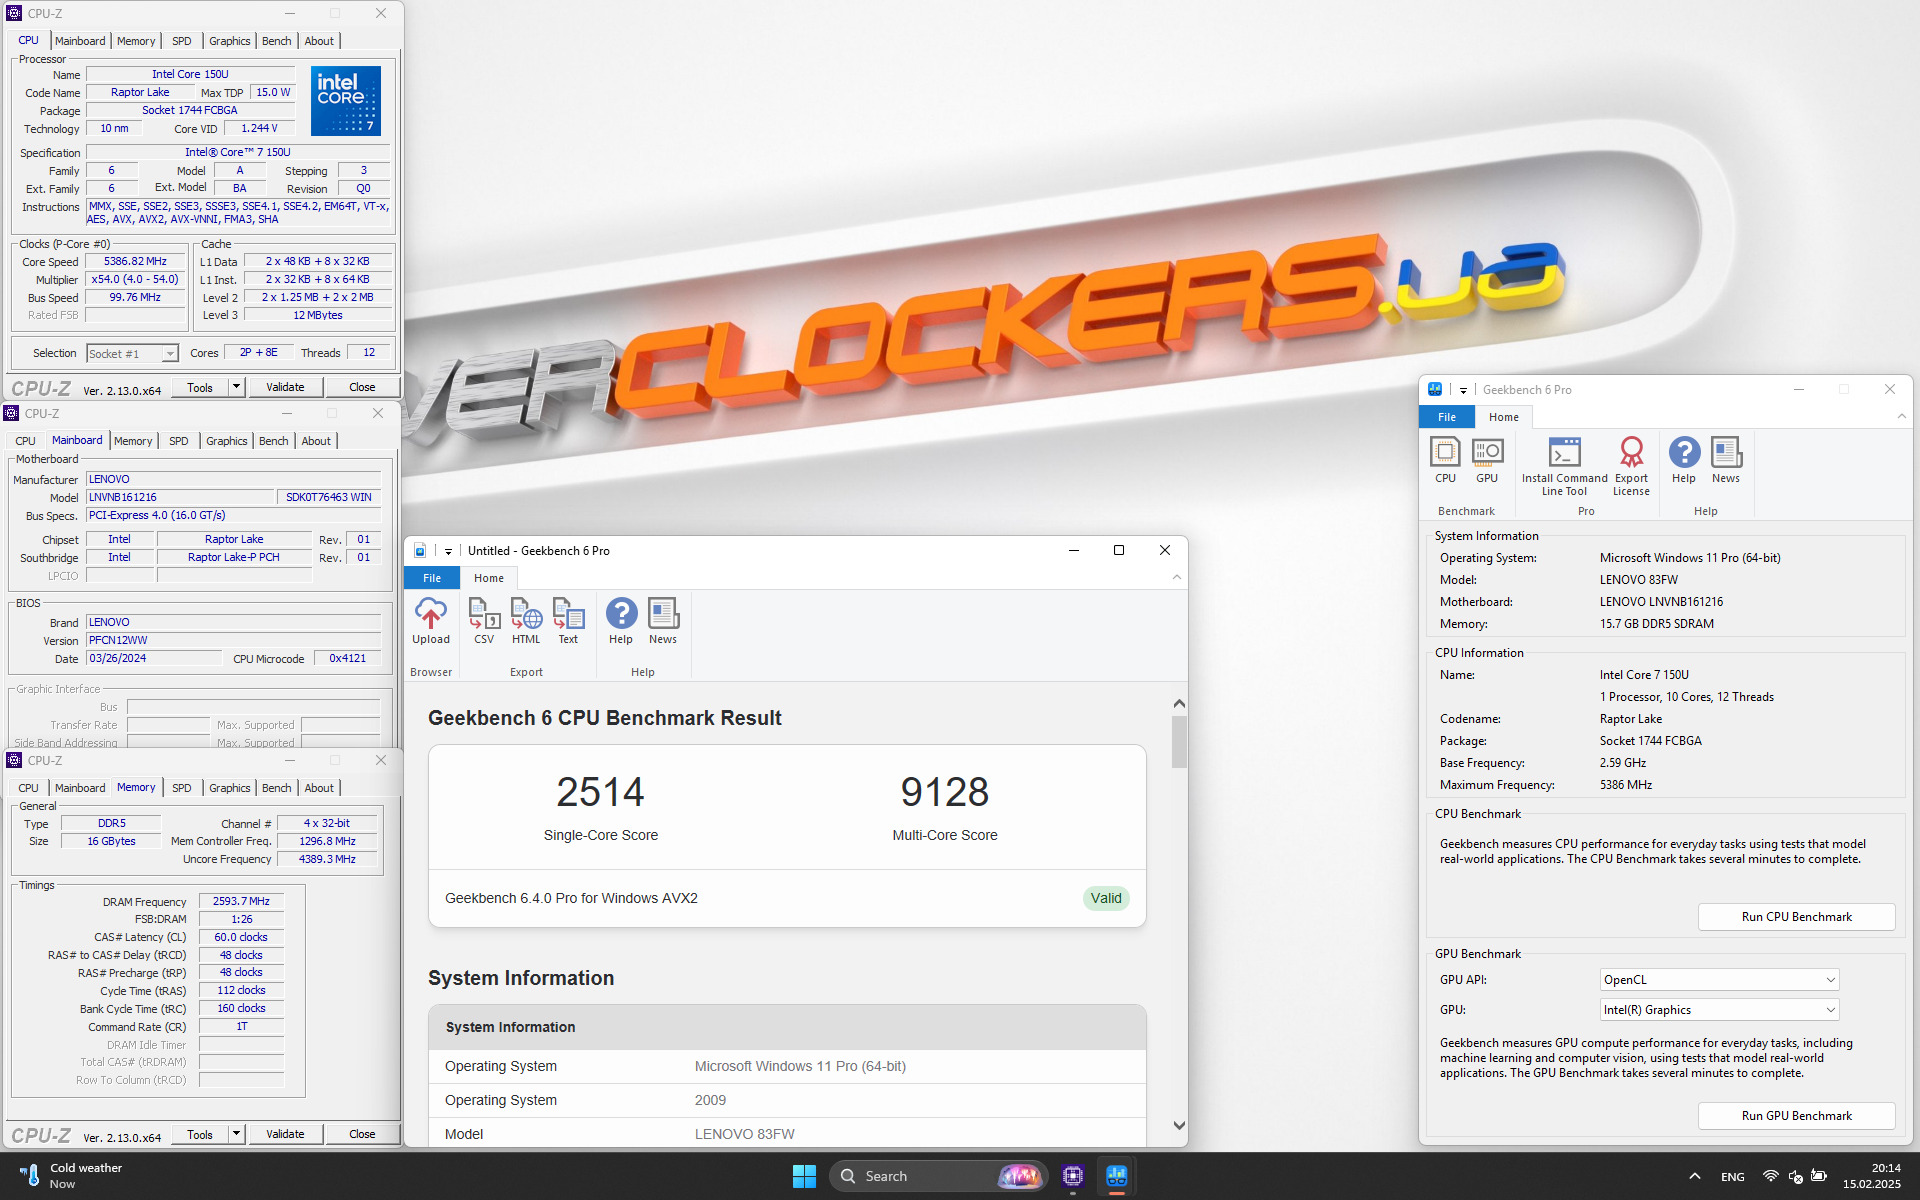Click Close button in top CPU-Z window
The height and width of the screenshot is (1200, 1920).
[x=362, y=387]
